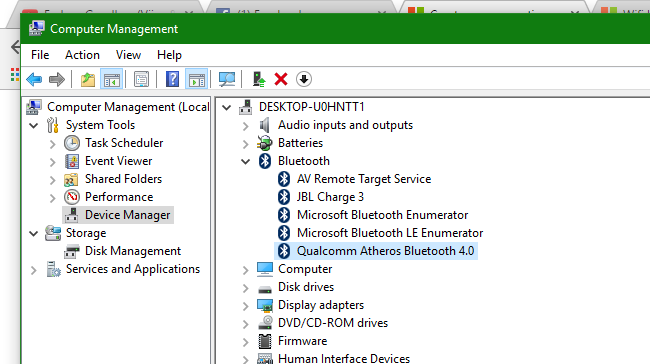
Task: Open the Action menu
Action: pos(82,55)
